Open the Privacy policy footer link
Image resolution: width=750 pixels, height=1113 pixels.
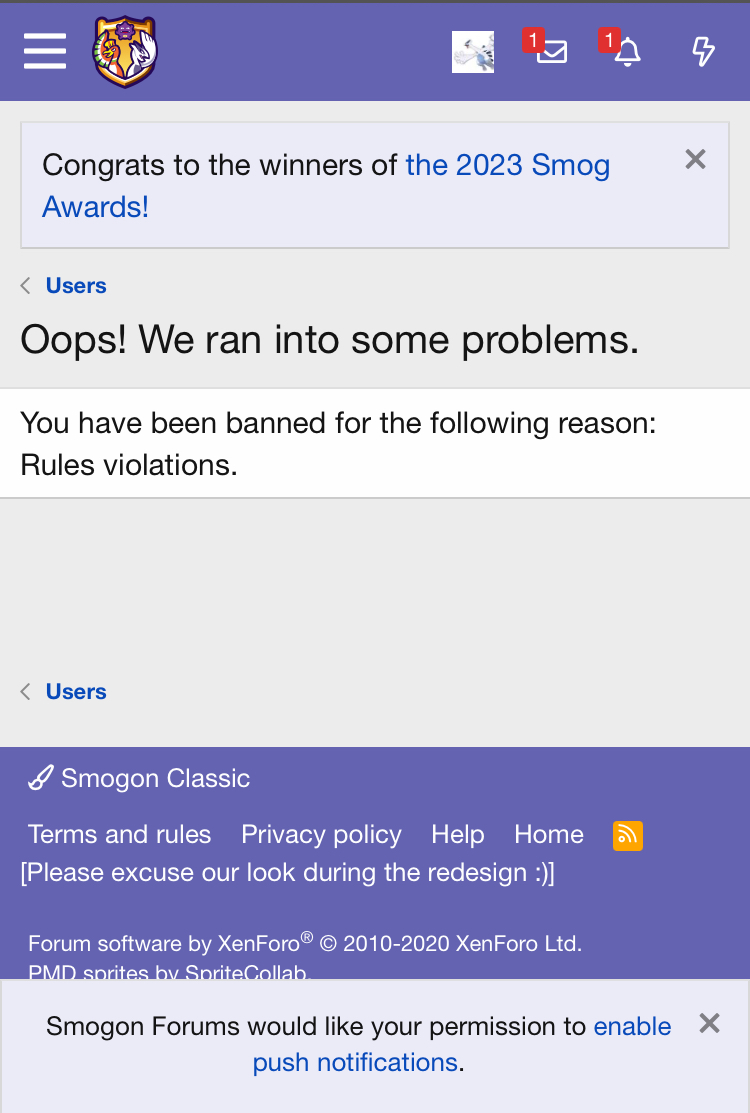coord(321,834)
